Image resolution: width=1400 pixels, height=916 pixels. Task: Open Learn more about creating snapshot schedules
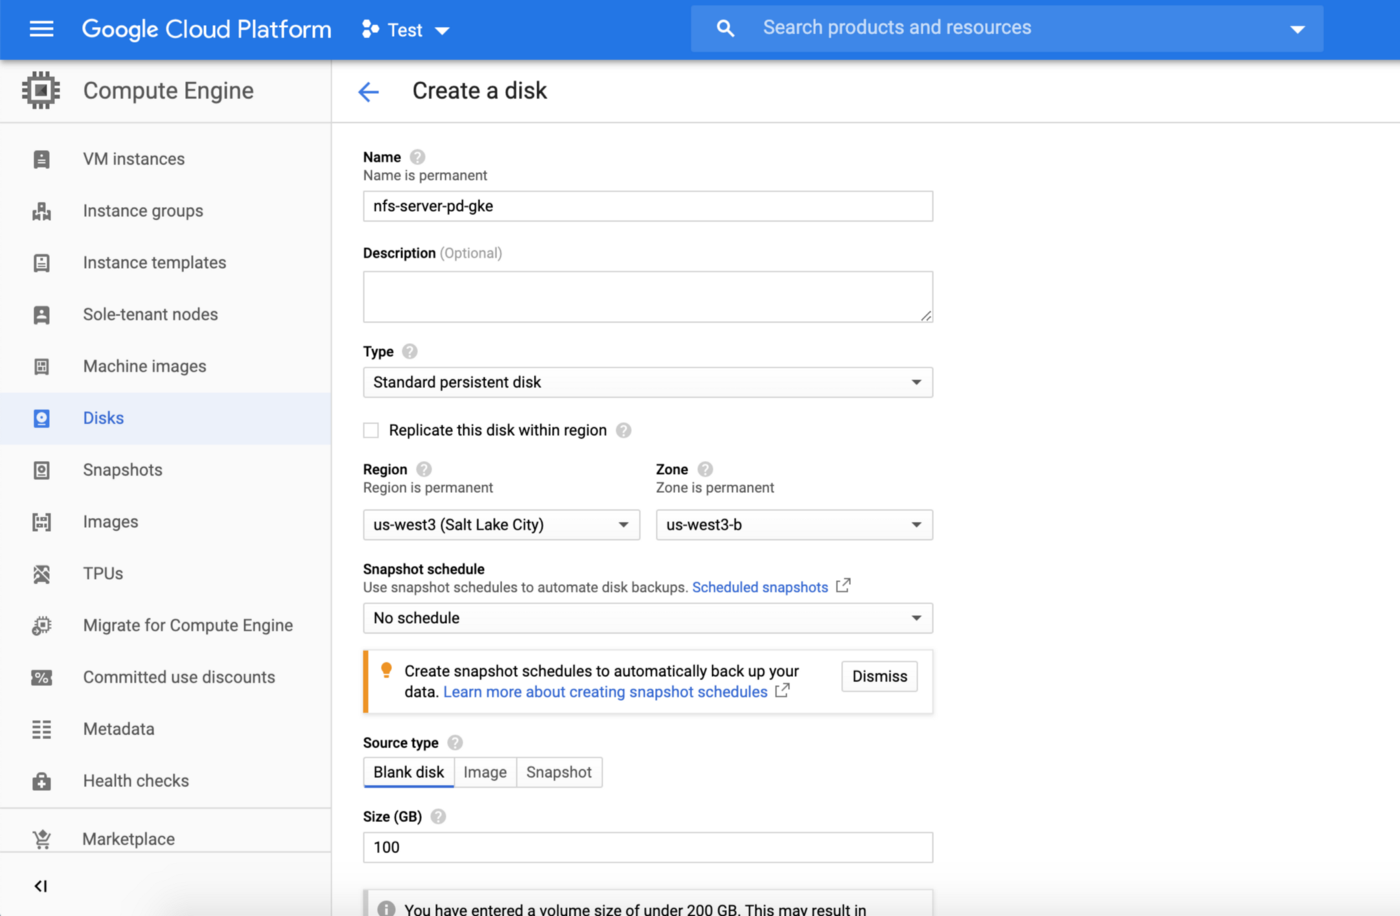pyautogui.click(x=605, y=692)
